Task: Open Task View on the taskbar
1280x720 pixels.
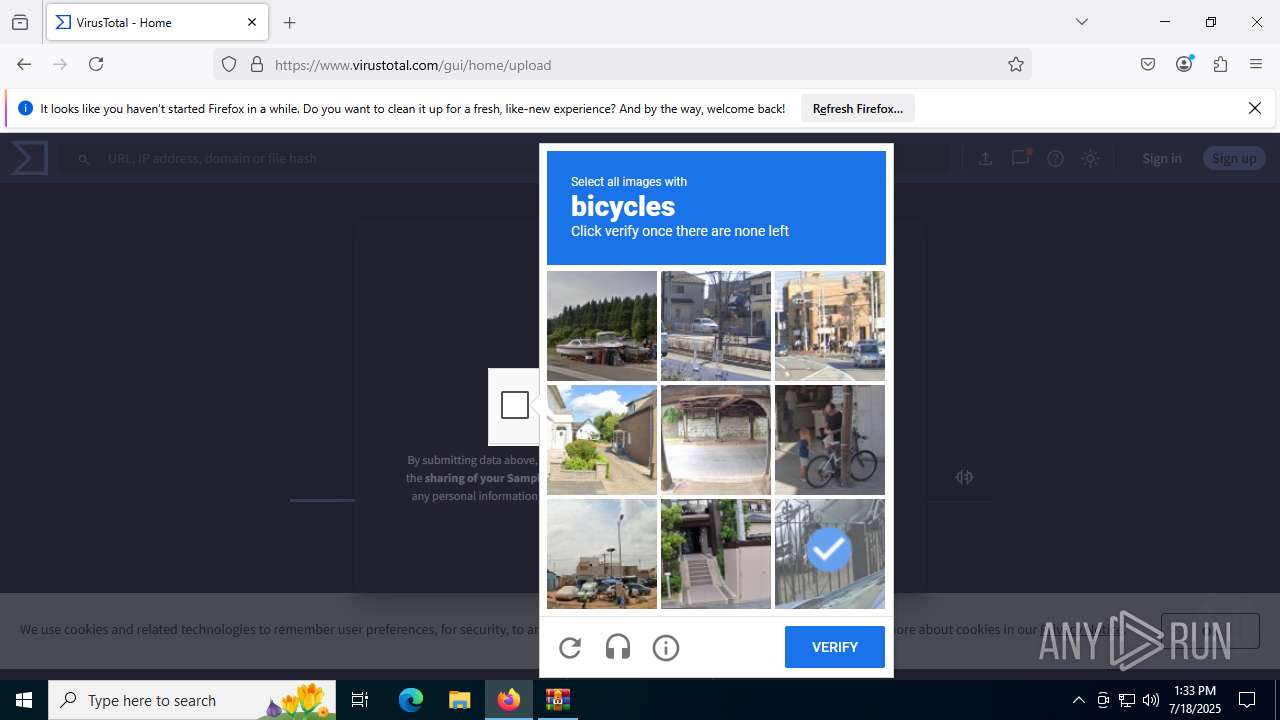Action: point(361,700)
